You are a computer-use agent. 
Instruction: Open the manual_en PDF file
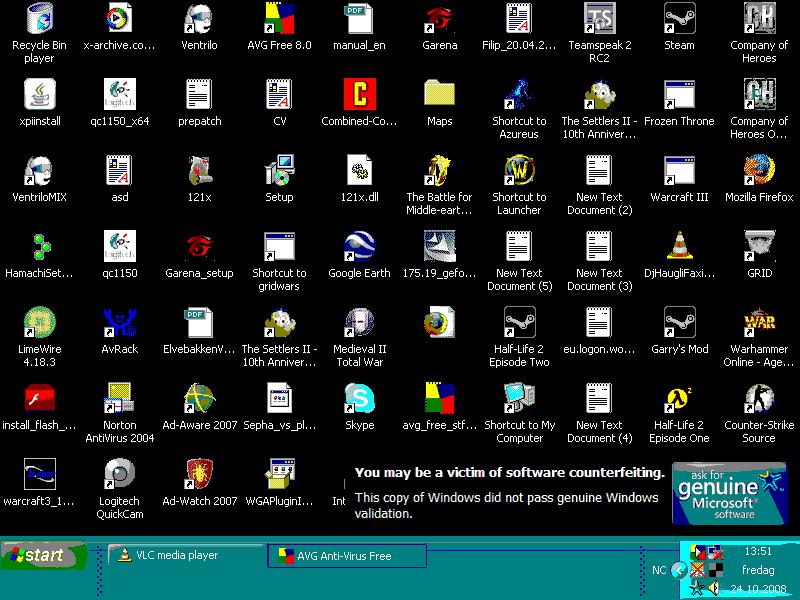coord(359,18)
